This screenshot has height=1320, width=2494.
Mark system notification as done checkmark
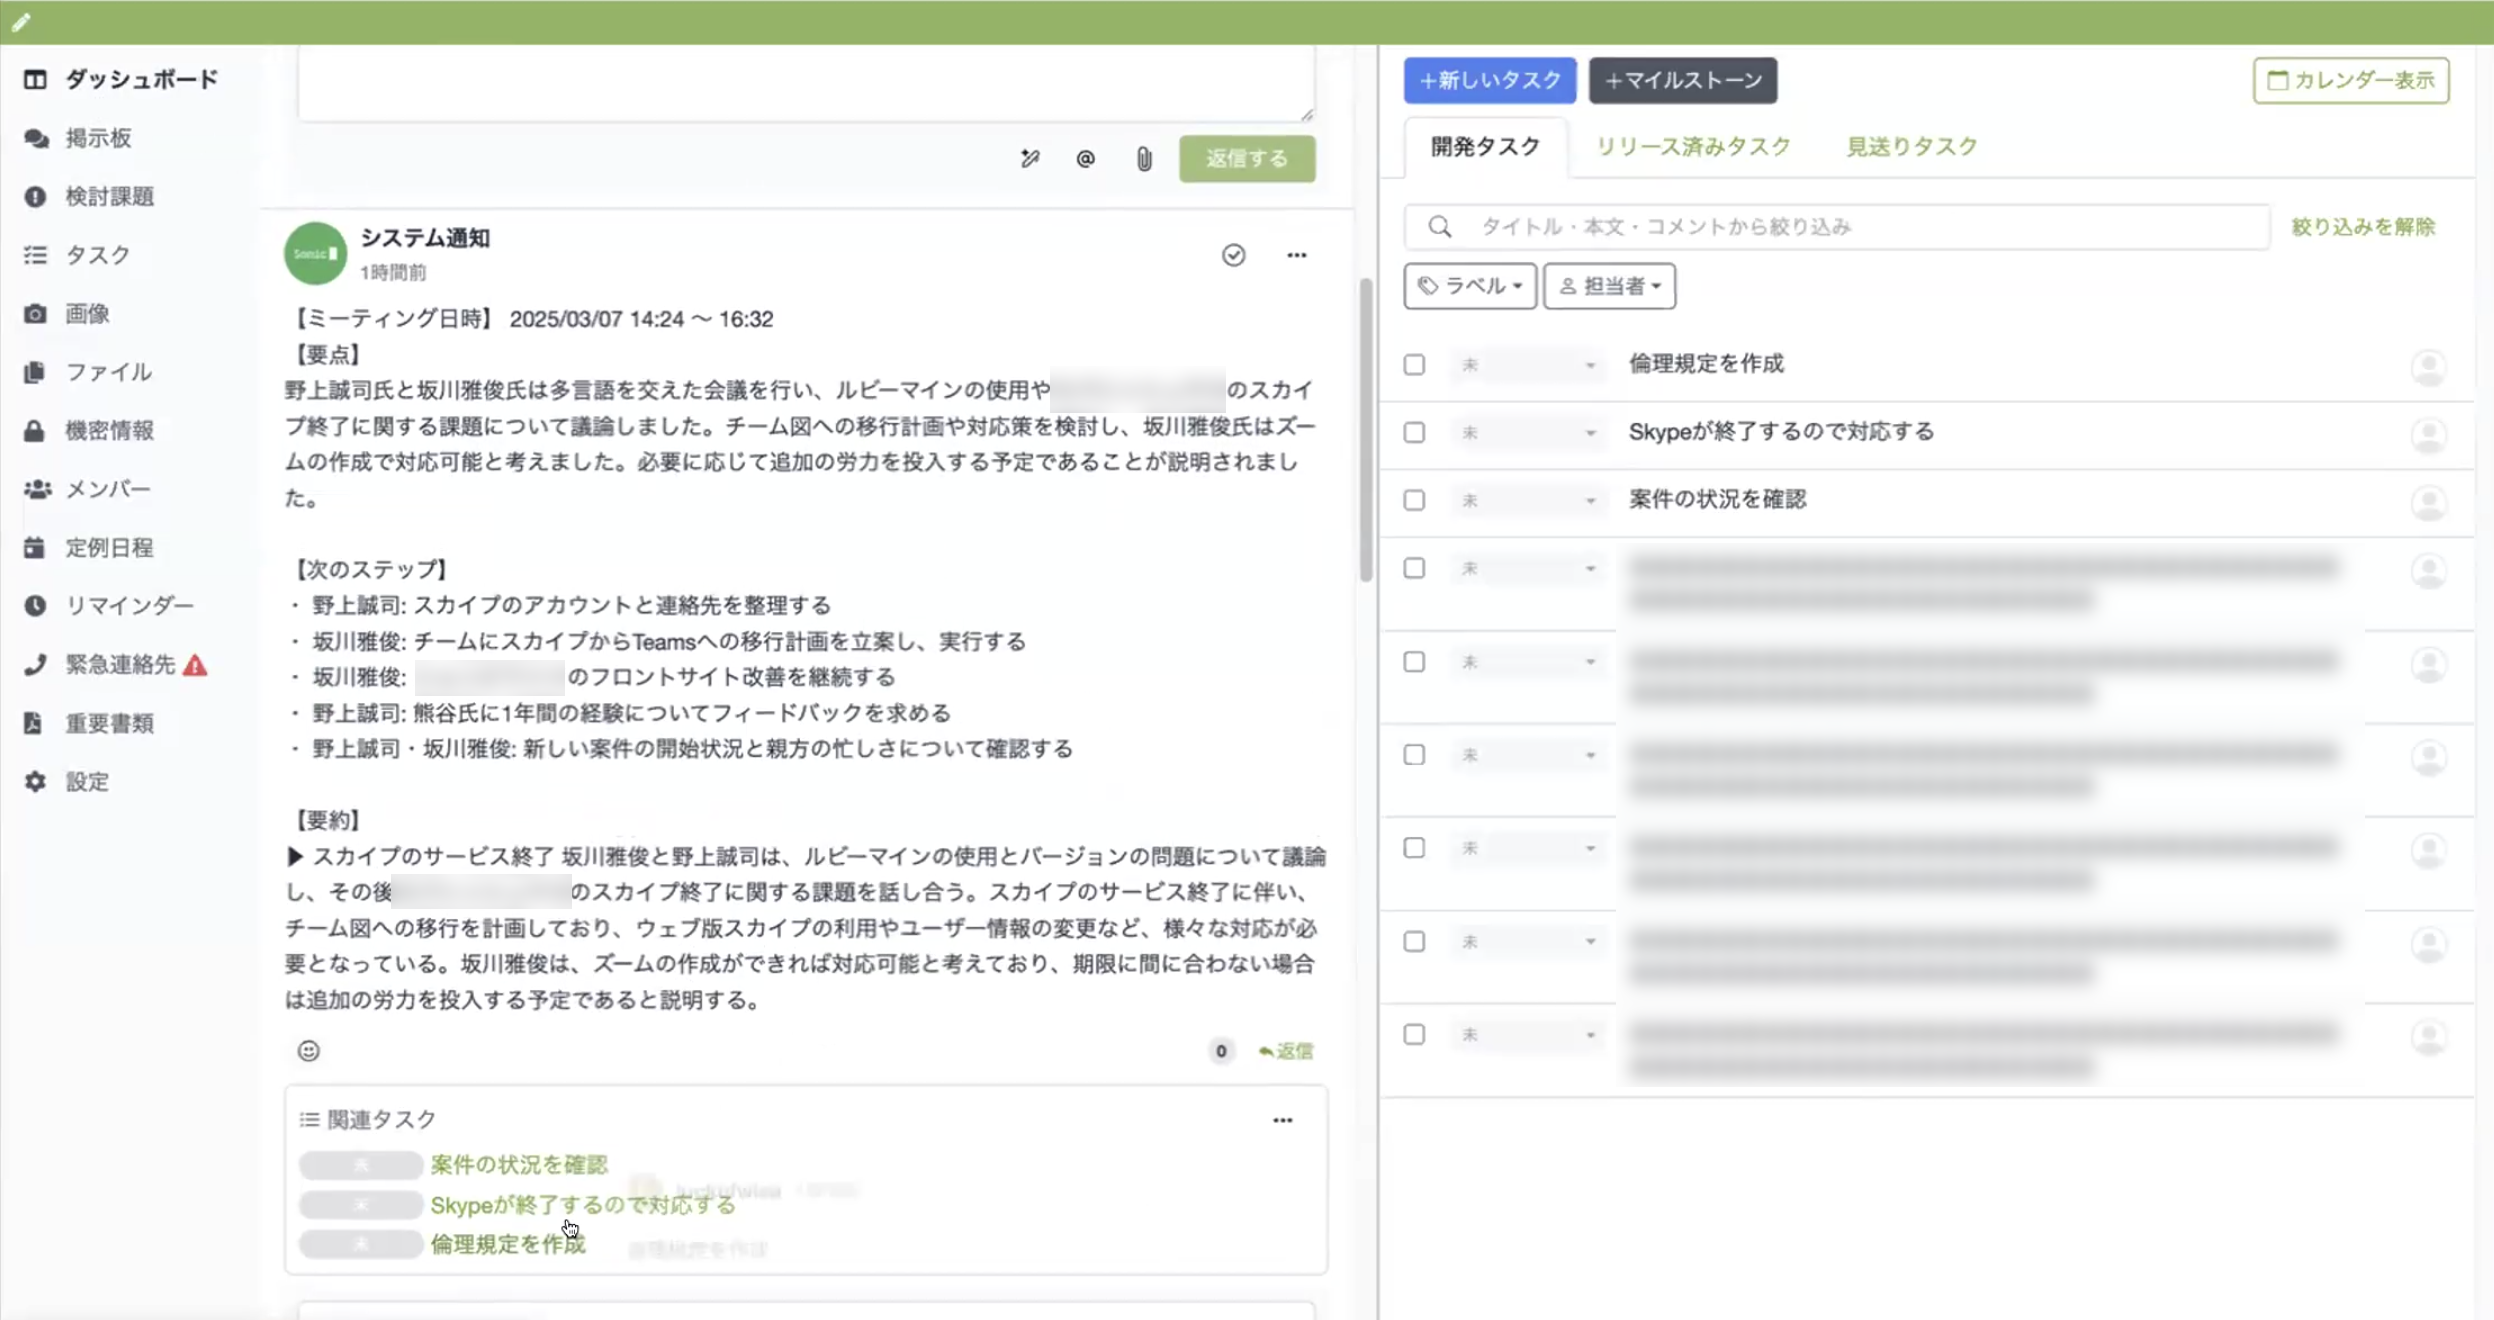(x=1233, y=255)
